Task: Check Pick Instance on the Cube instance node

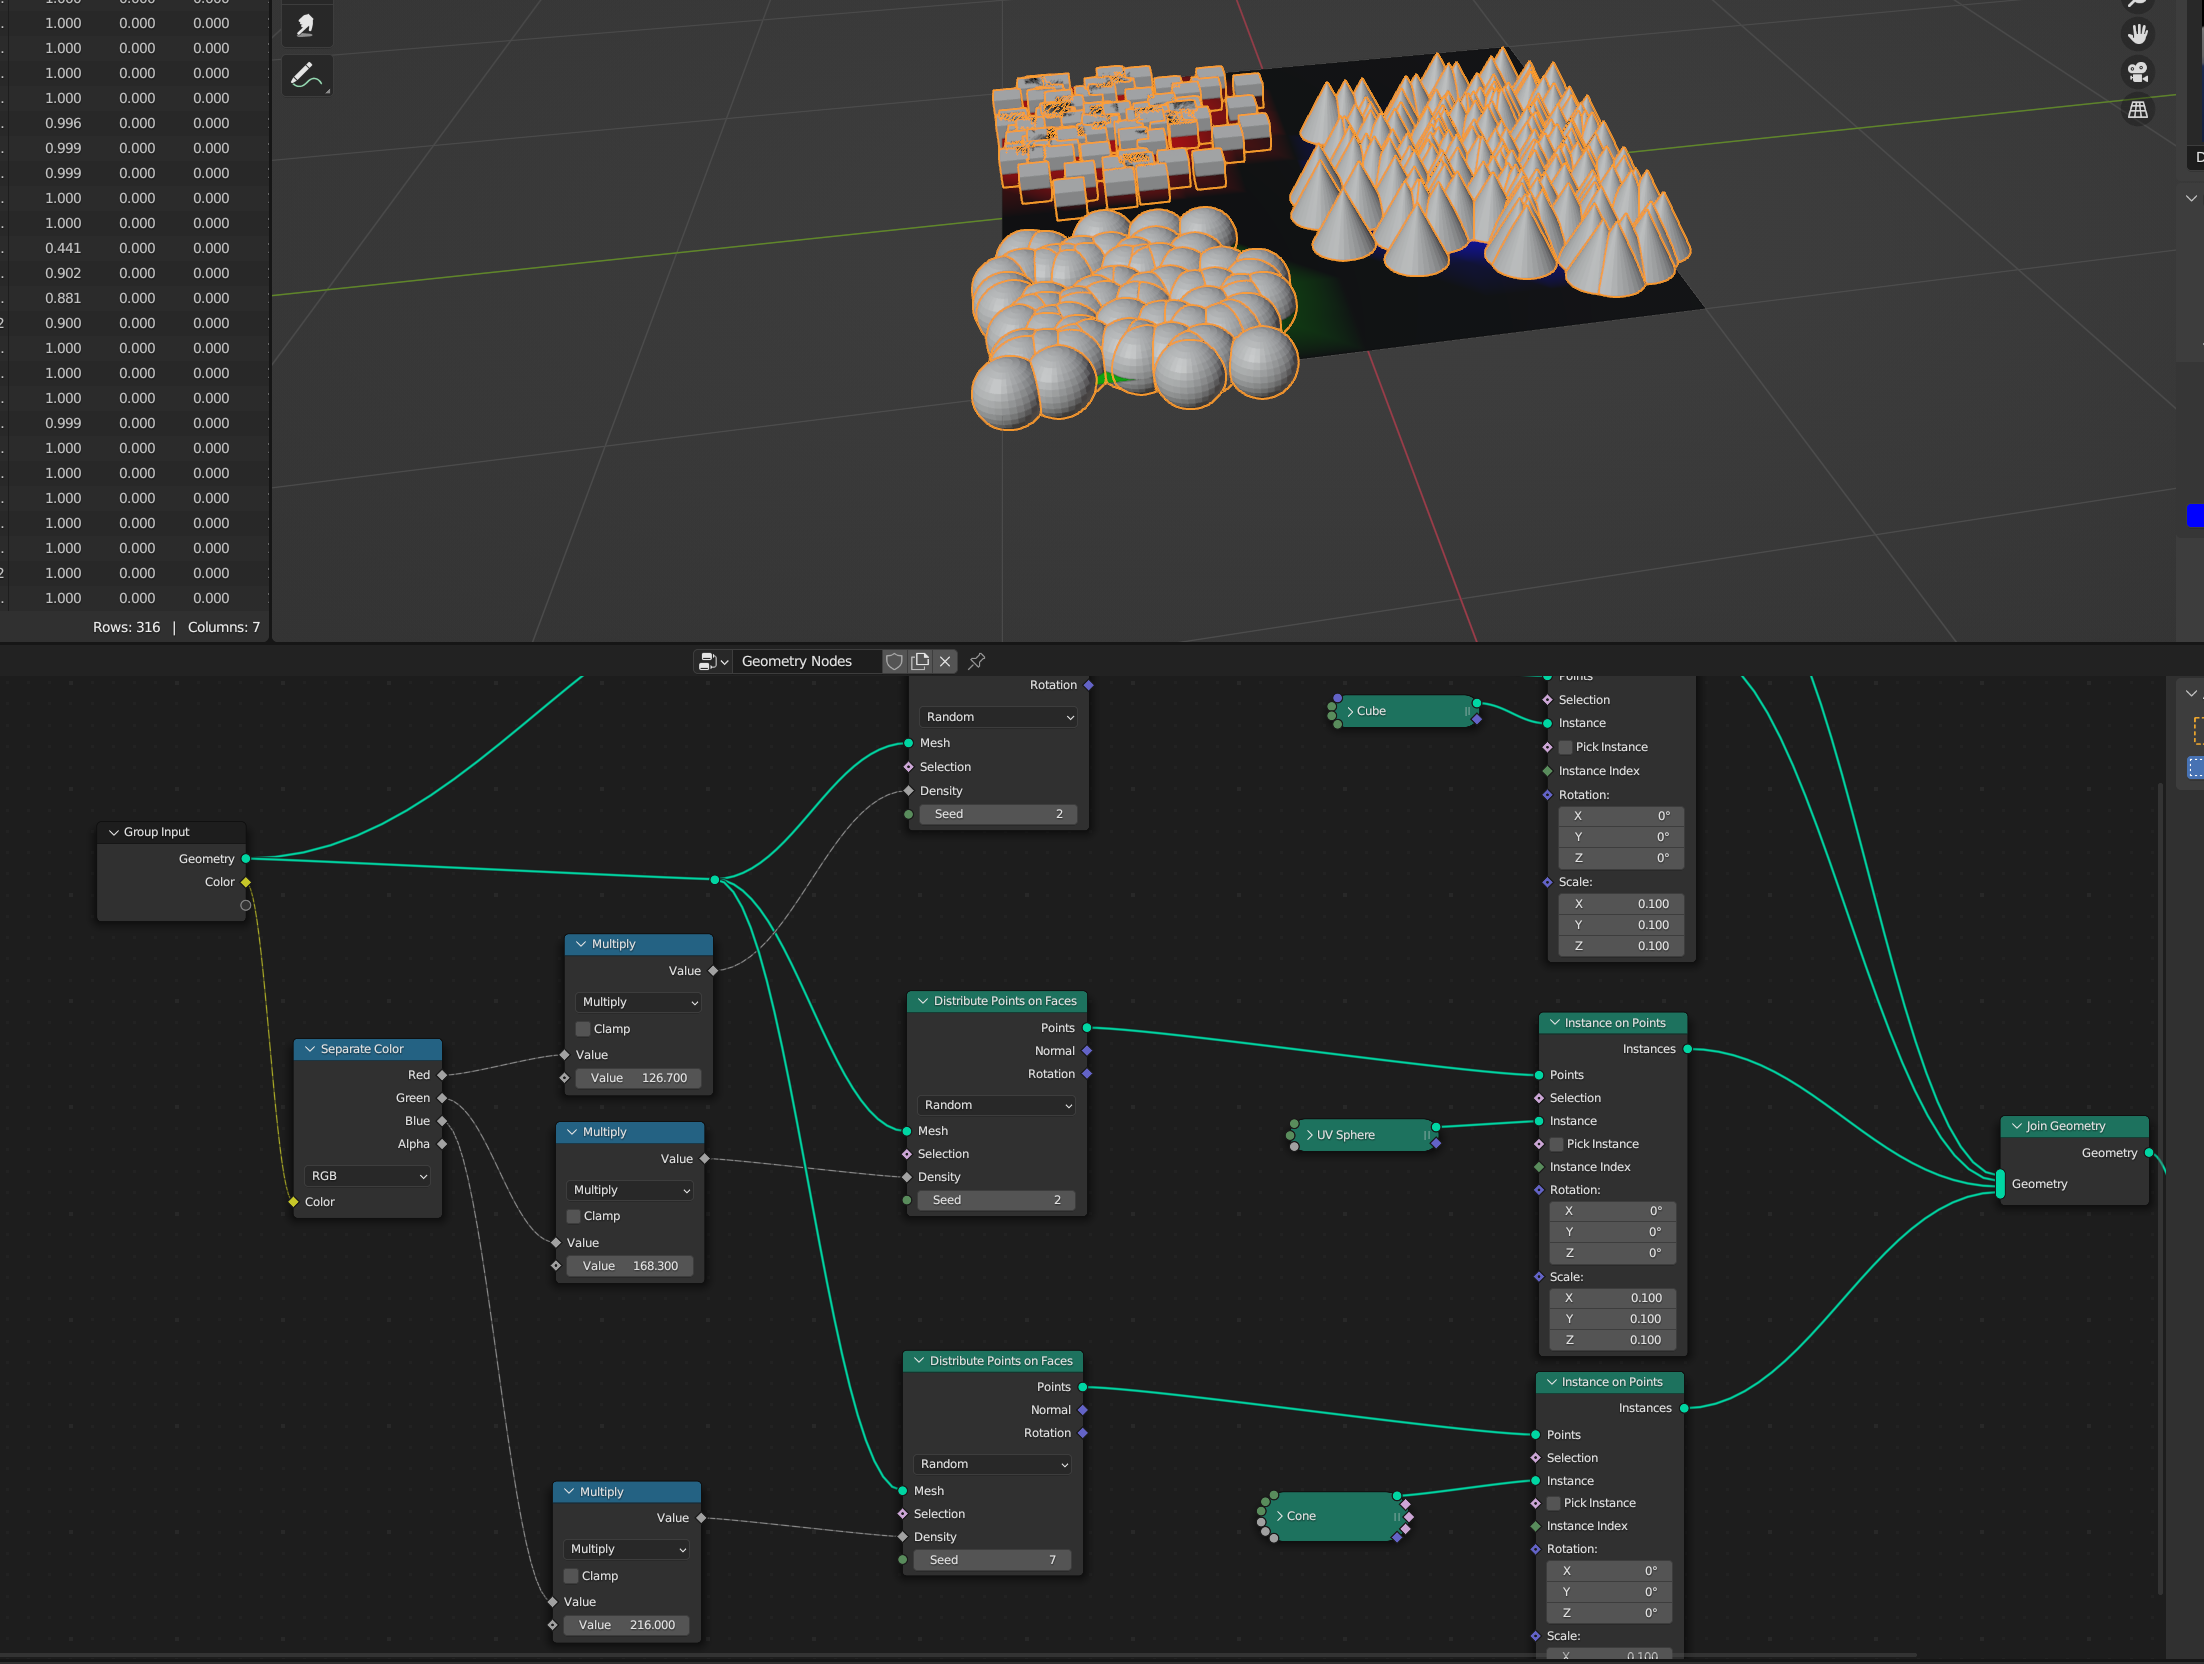Action: coord(1566,747)
